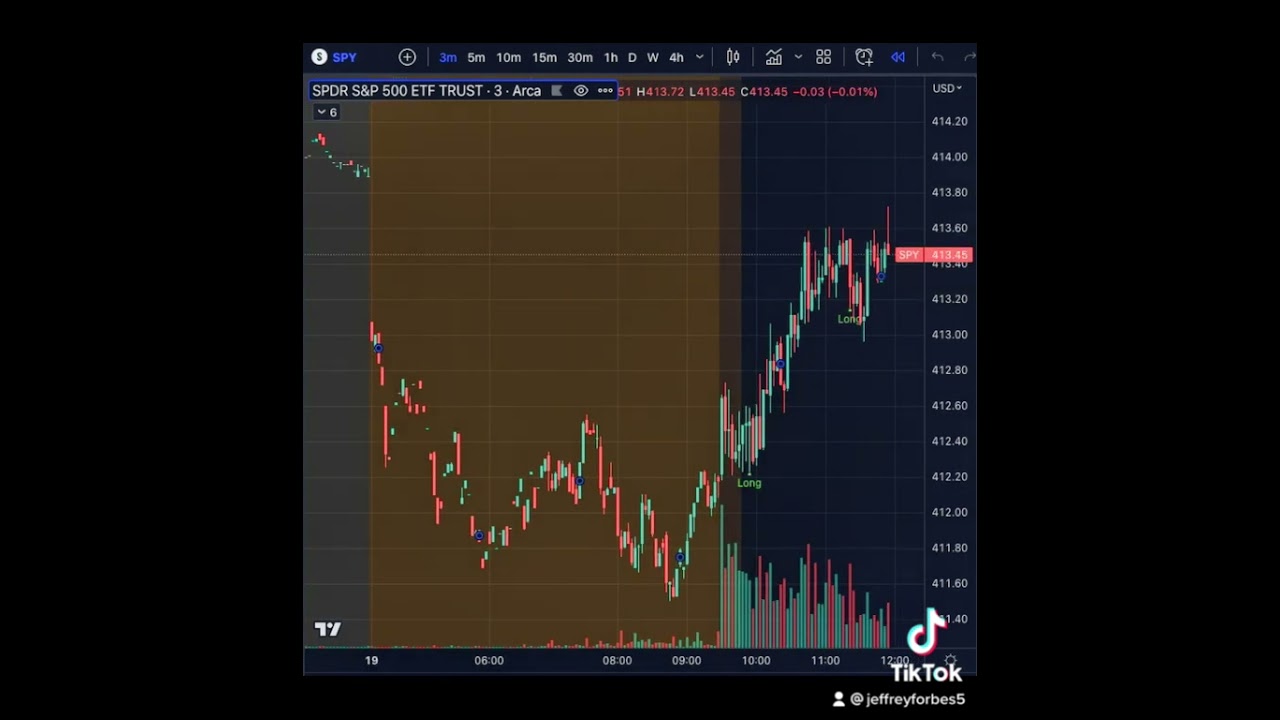Screen dimensions: 1280x720
Task: Select the Long label near 412.20
Action: click(x=749, y=483)
